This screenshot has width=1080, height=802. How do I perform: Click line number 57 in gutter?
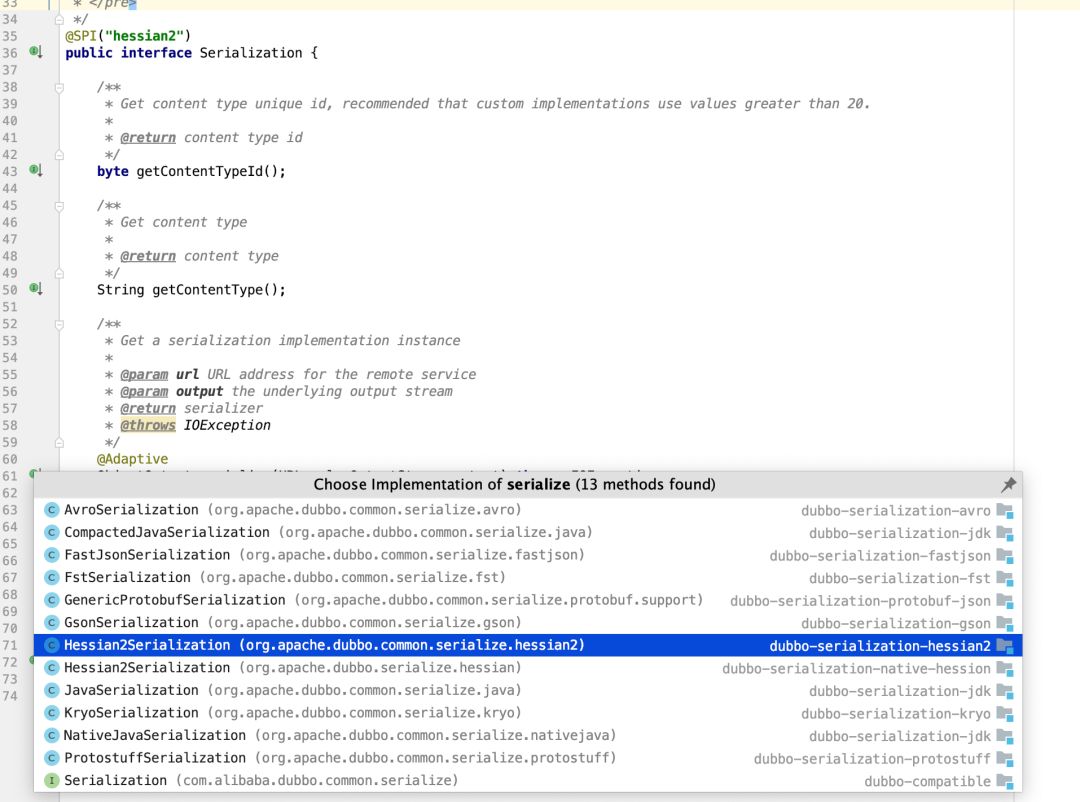coord(10,409)
